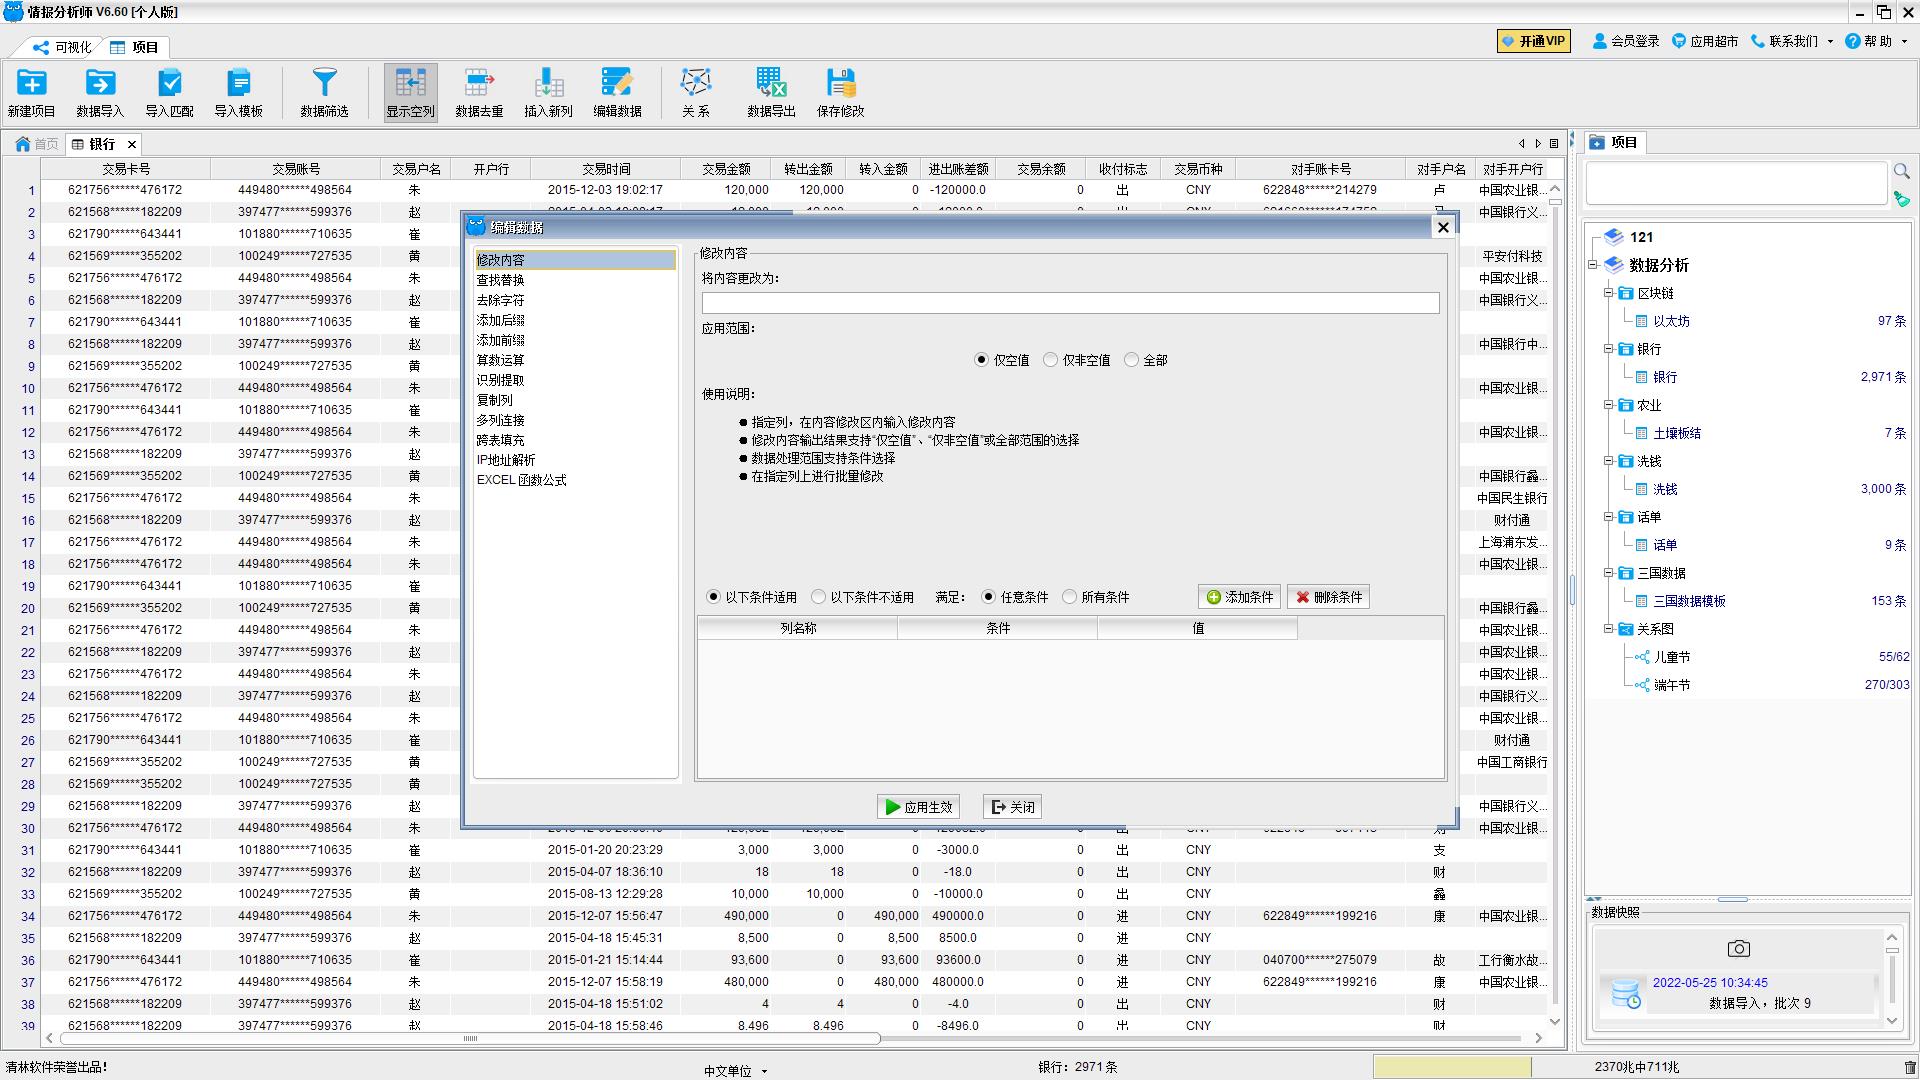Switch to the 项目 ribbon tab

[135, 47]
